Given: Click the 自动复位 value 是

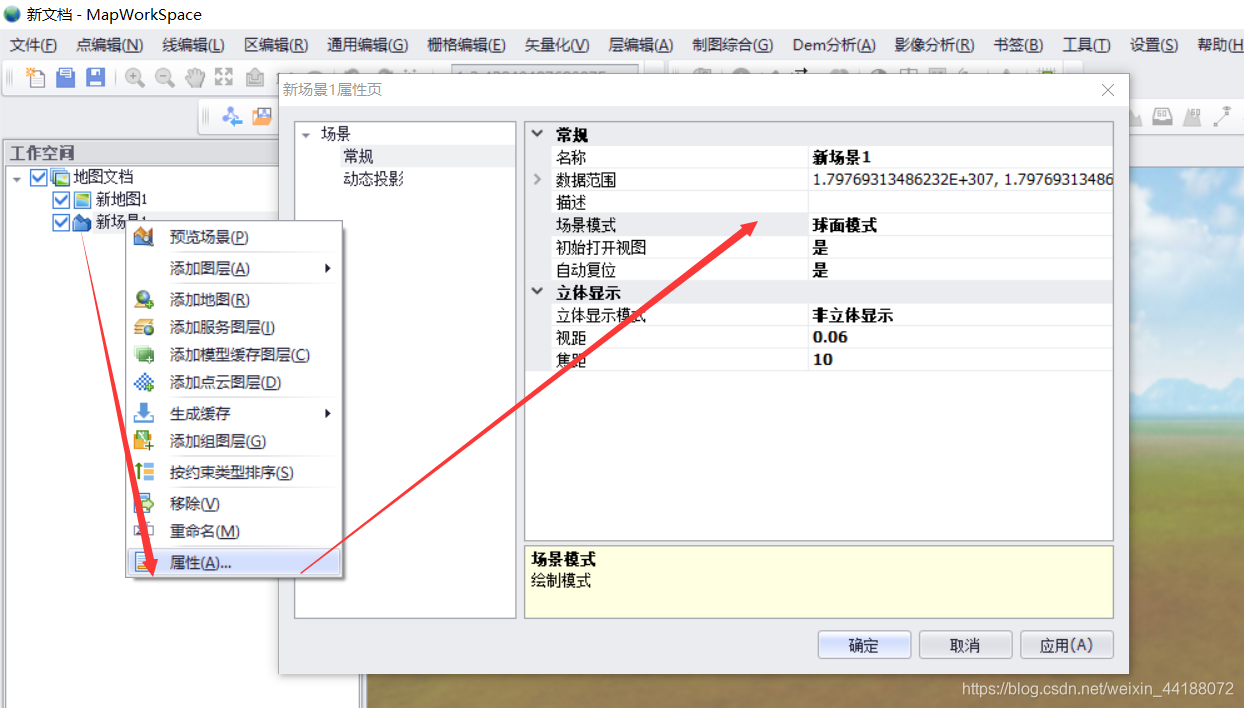Looking at the screenshot, I should 960,270.
